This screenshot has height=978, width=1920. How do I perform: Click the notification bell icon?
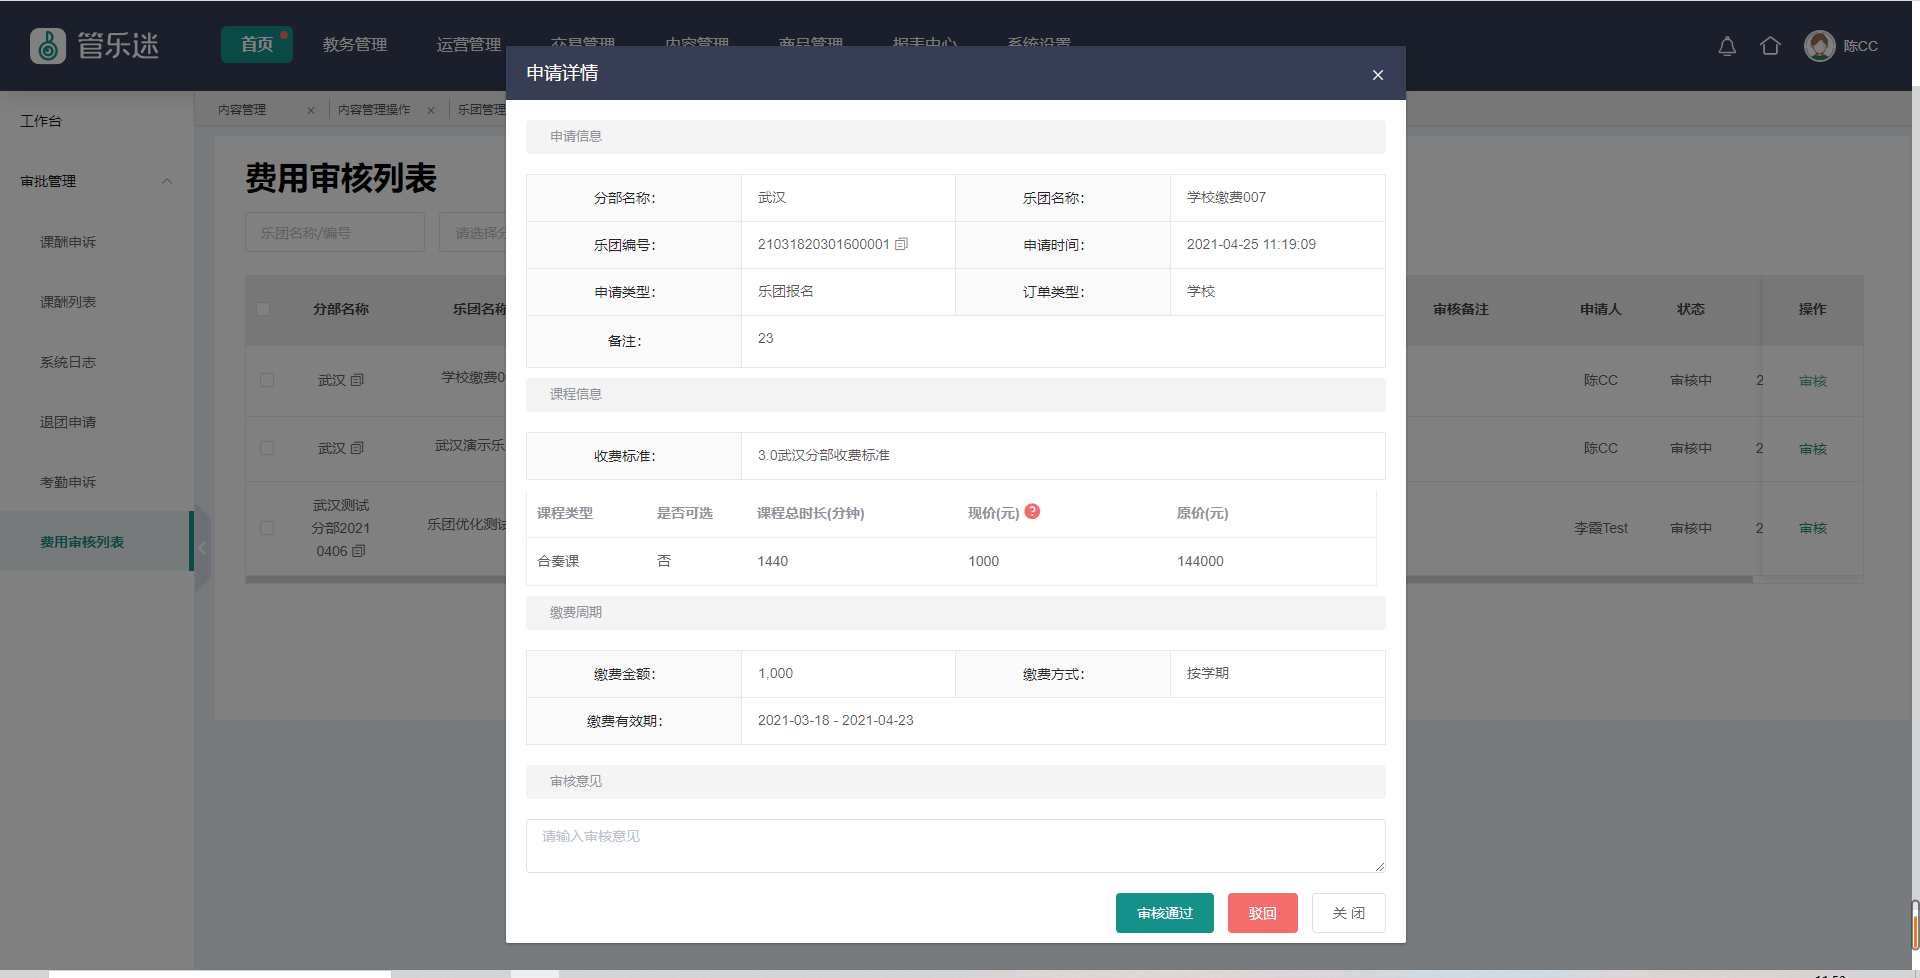pyautogui.click(x=1727, y=46)
